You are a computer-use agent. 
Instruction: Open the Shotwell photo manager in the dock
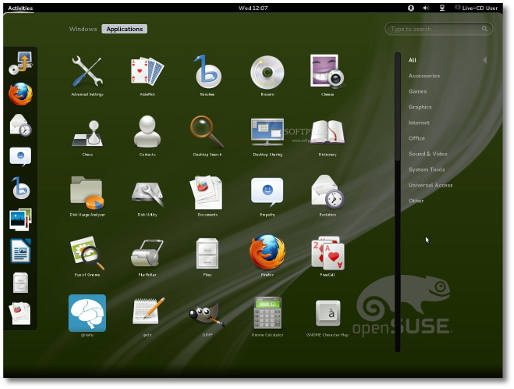click(x=21, y=219)
